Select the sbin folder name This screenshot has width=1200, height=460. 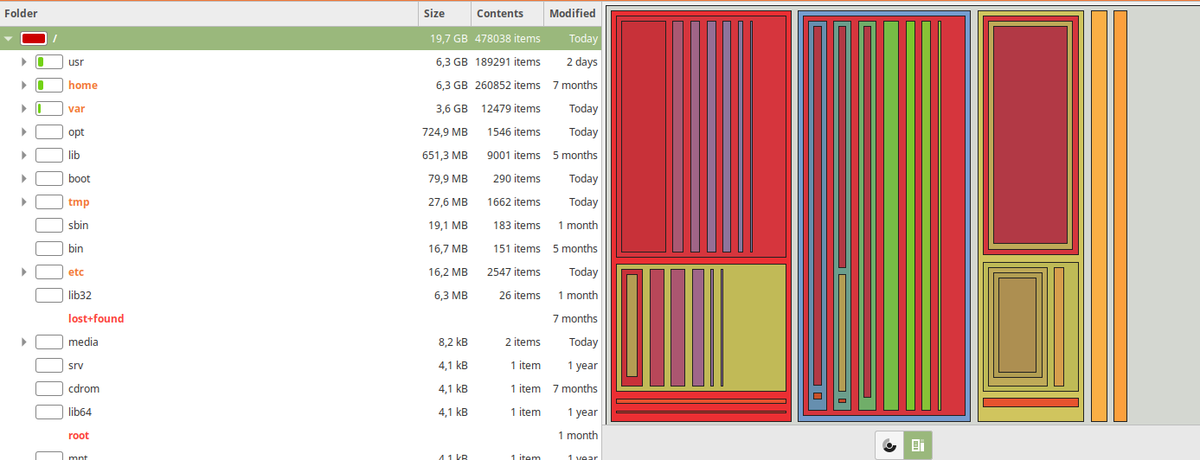point(78,225)
